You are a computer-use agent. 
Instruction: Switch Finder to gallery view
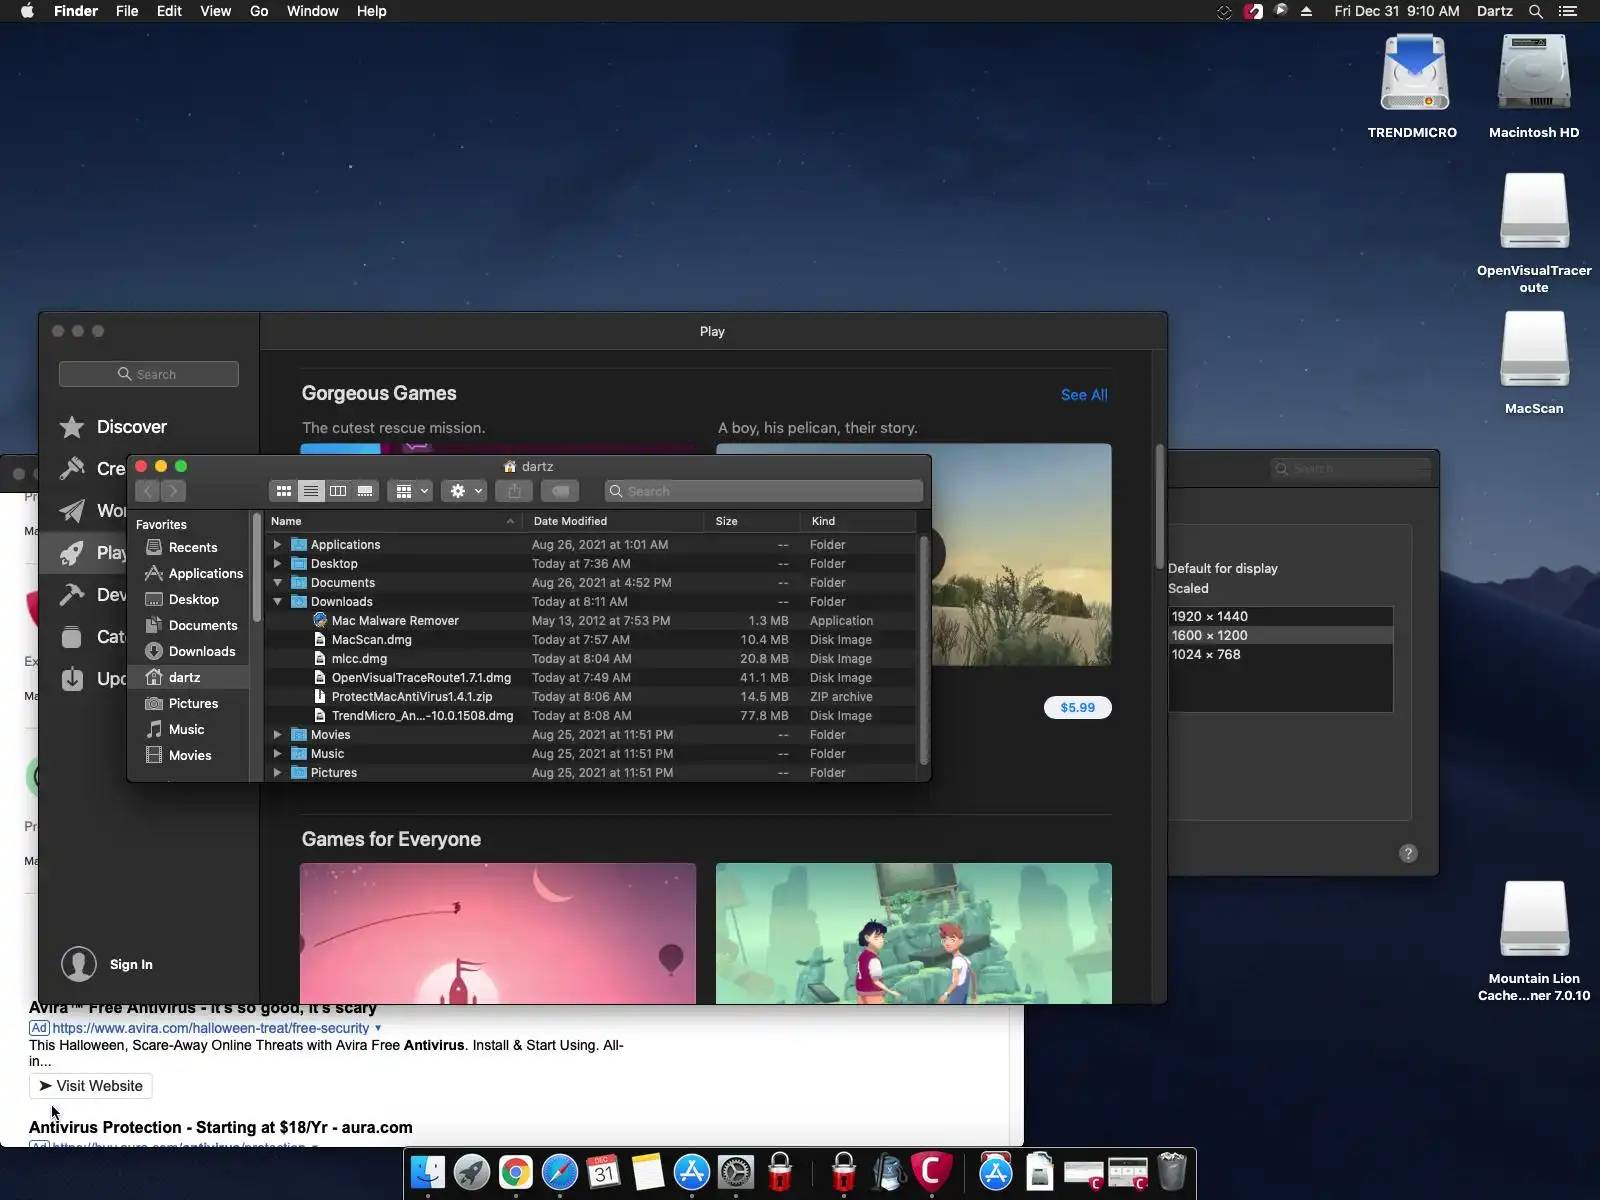point(365,491)
